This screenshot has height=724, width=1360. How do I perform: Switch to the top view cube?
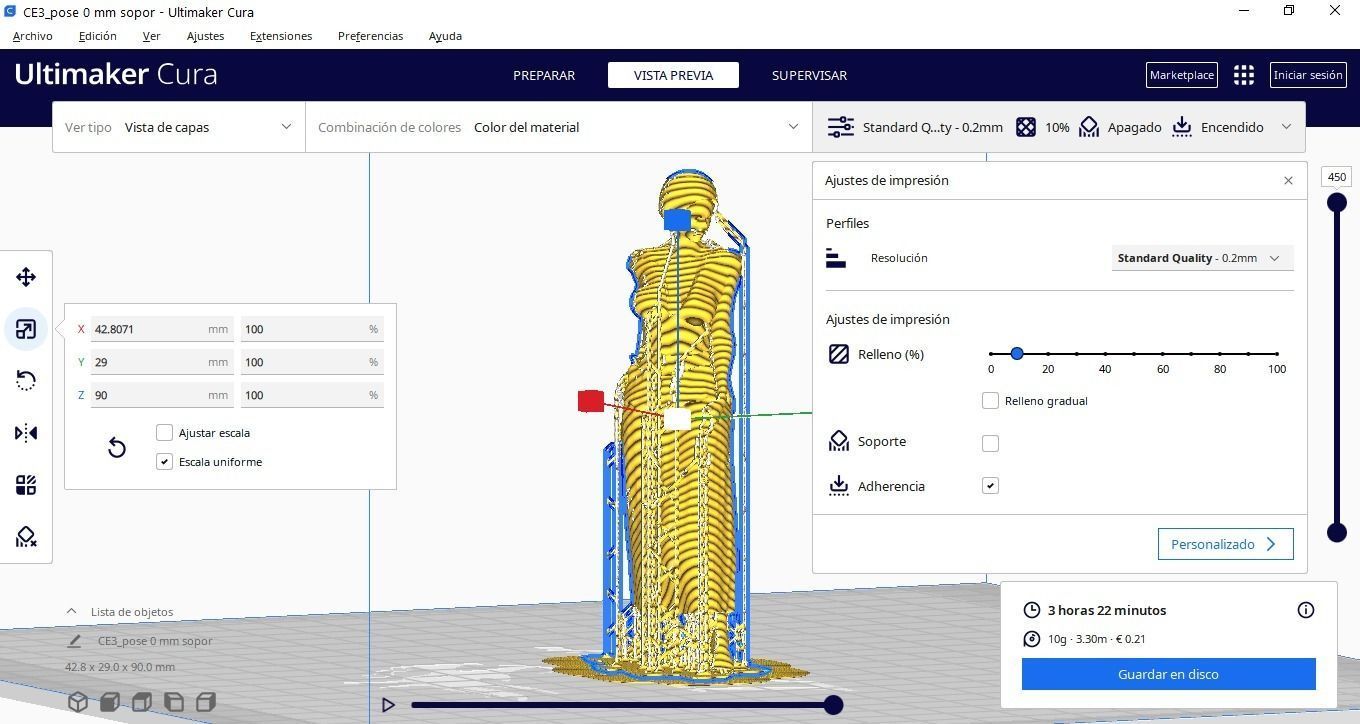[x=142, y=702]
